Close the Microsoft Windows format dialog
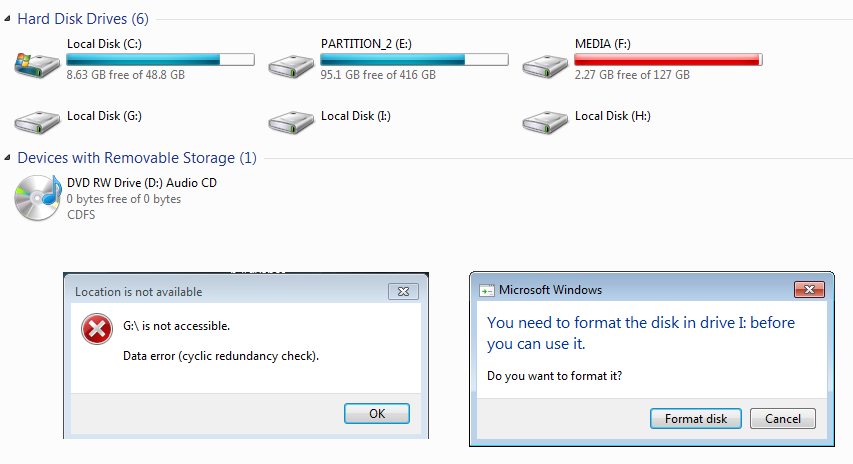The width and height of the screenshot is (853, 464). (x=809, y=289)
